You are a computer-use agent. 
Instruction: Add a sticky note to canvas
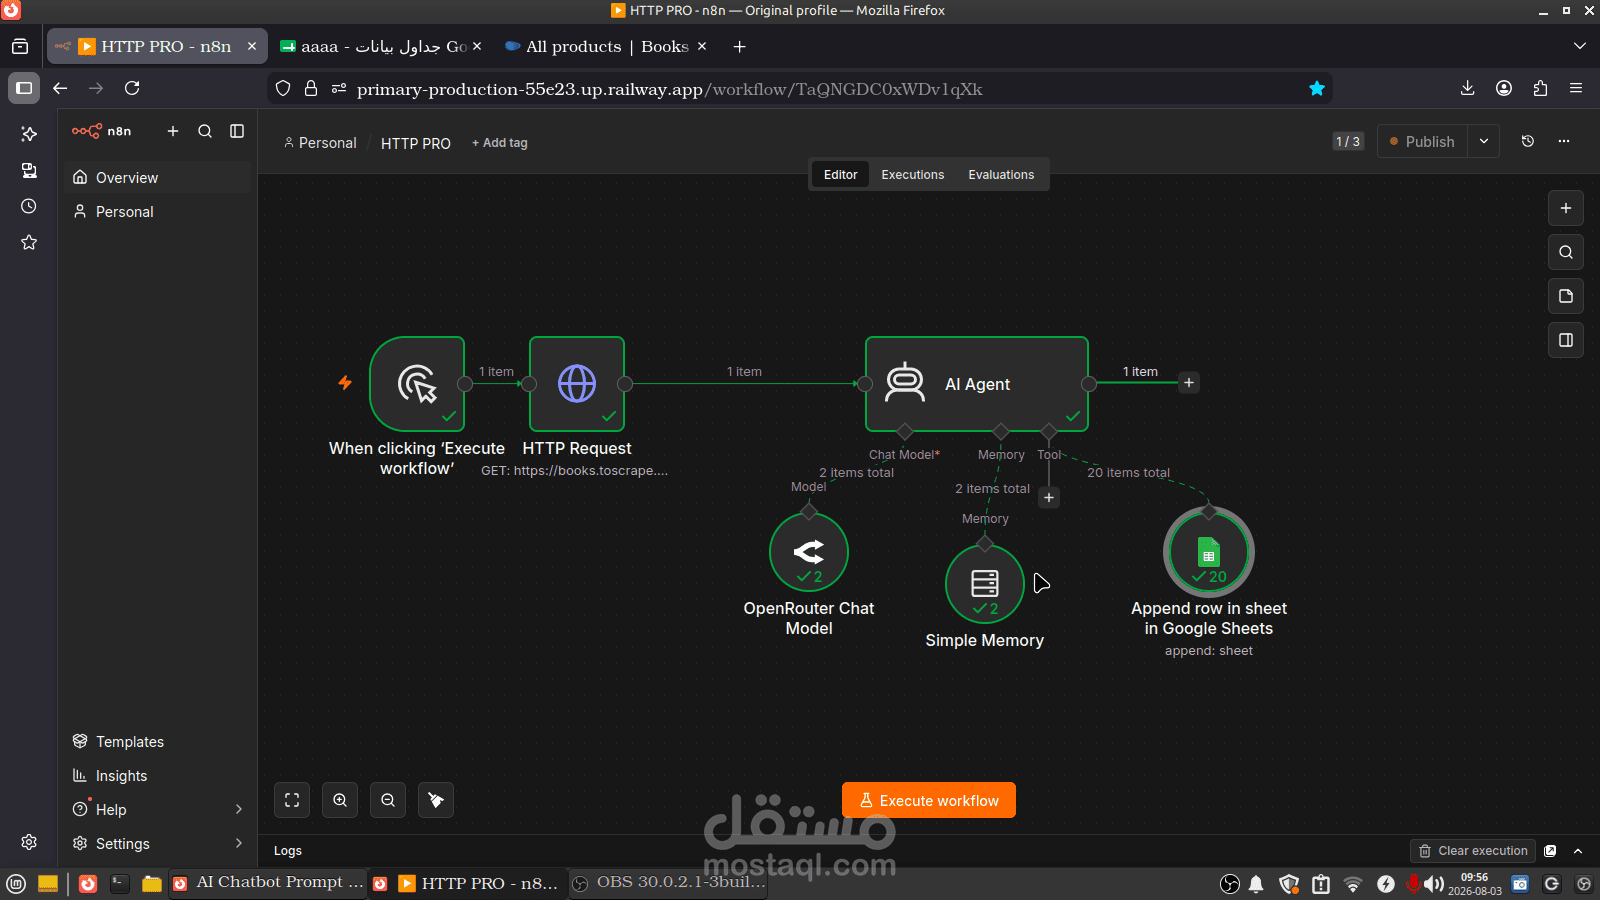tap(1566, 296)
